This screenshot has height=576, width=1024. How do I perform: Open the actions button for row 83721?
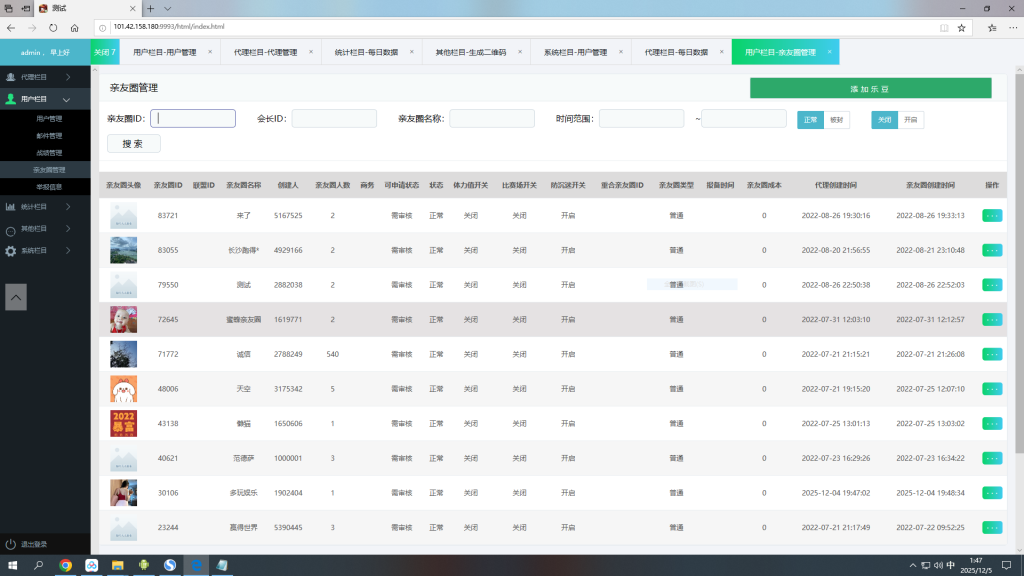992,215
